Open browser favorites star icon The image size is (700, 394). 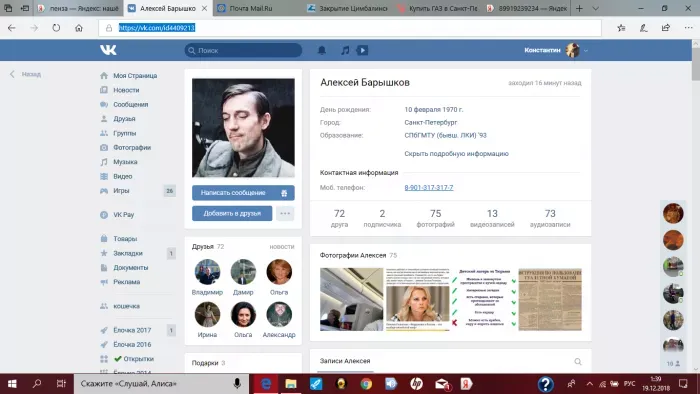621,28
